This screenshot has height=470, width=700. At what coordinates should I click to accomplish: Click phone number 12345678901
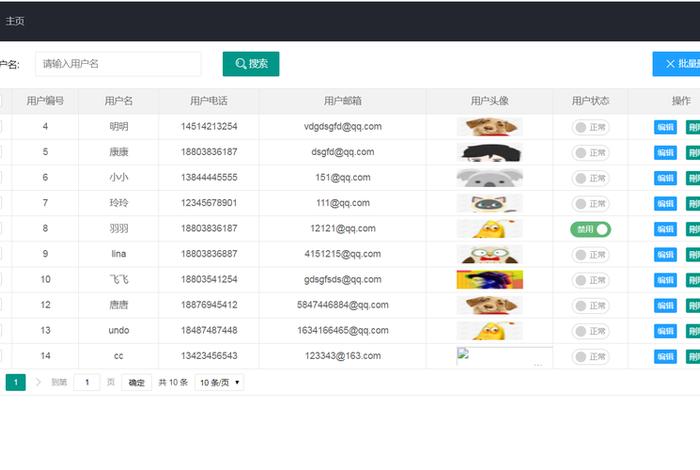209,203
